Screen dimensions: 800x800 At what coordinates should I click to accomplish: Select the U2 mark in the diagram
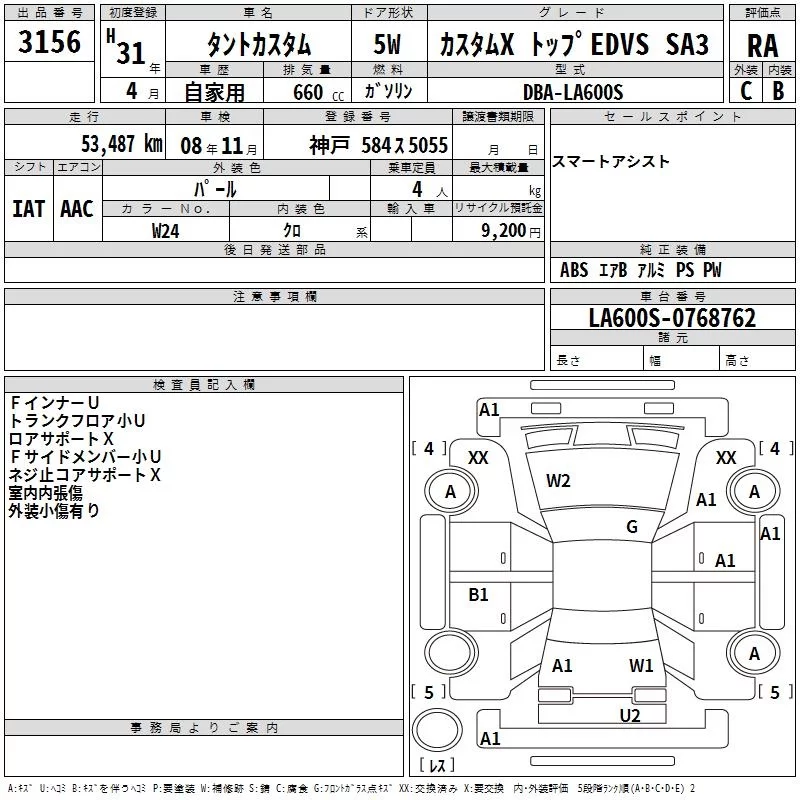pyautogui.click(x=630, y=716)
